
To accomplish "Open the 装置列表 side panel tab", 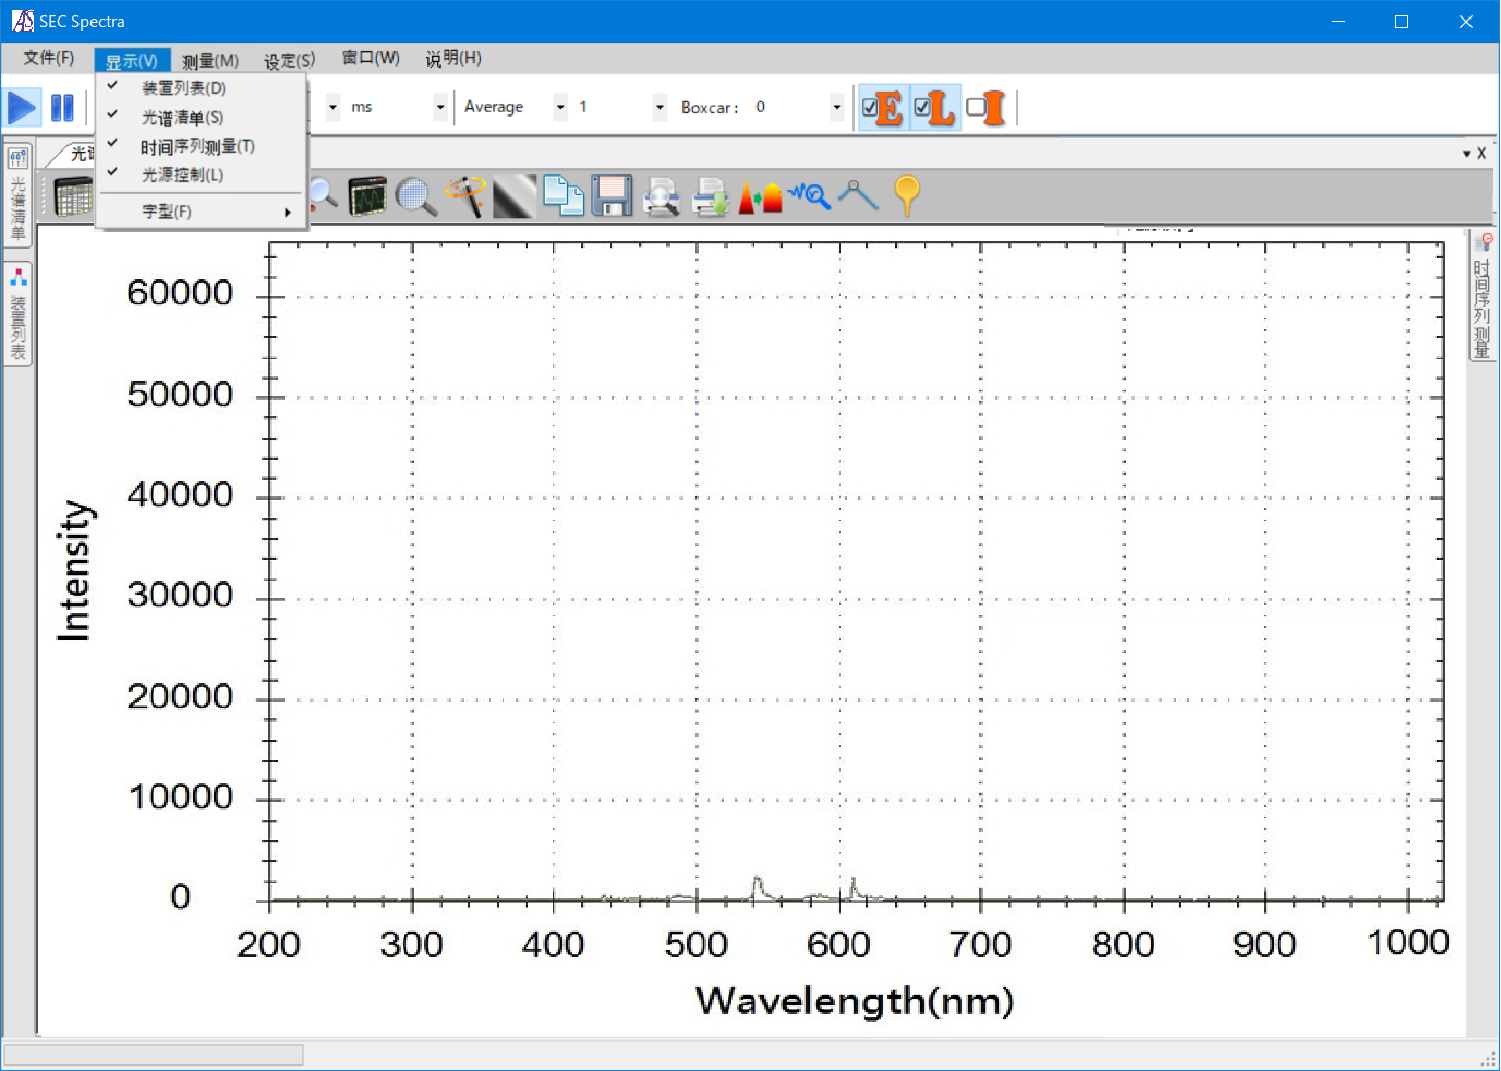I will pyautogui.click(x=18, y=313).
